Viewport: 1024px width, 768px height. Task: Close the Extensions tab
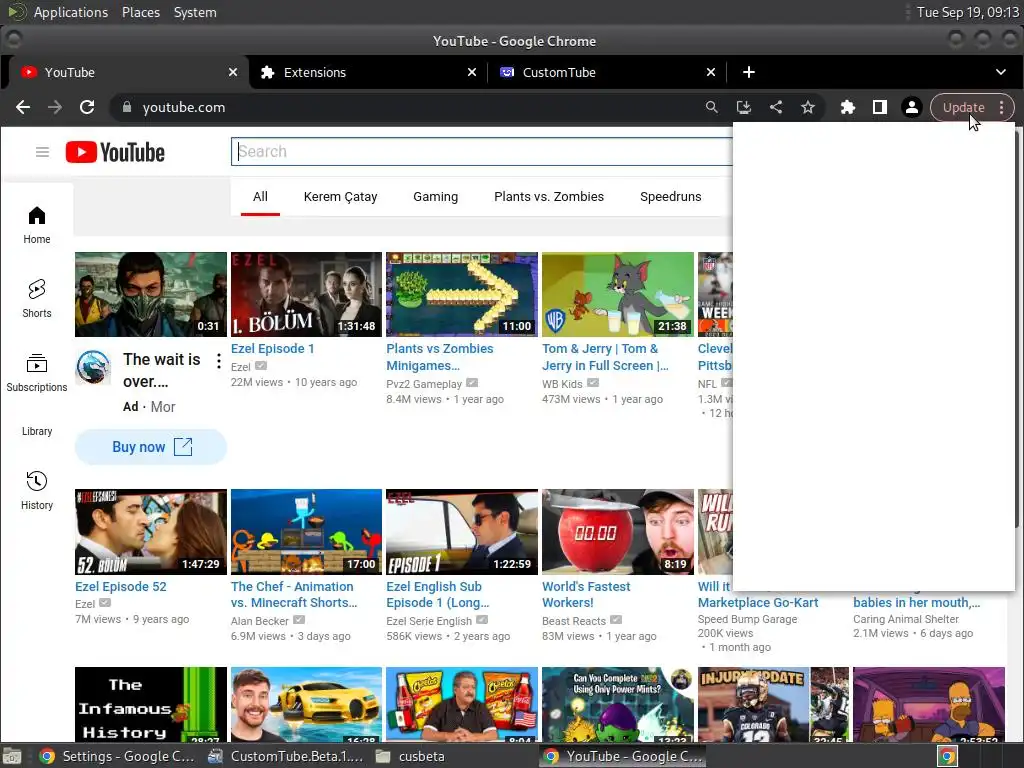click(472, 72)
